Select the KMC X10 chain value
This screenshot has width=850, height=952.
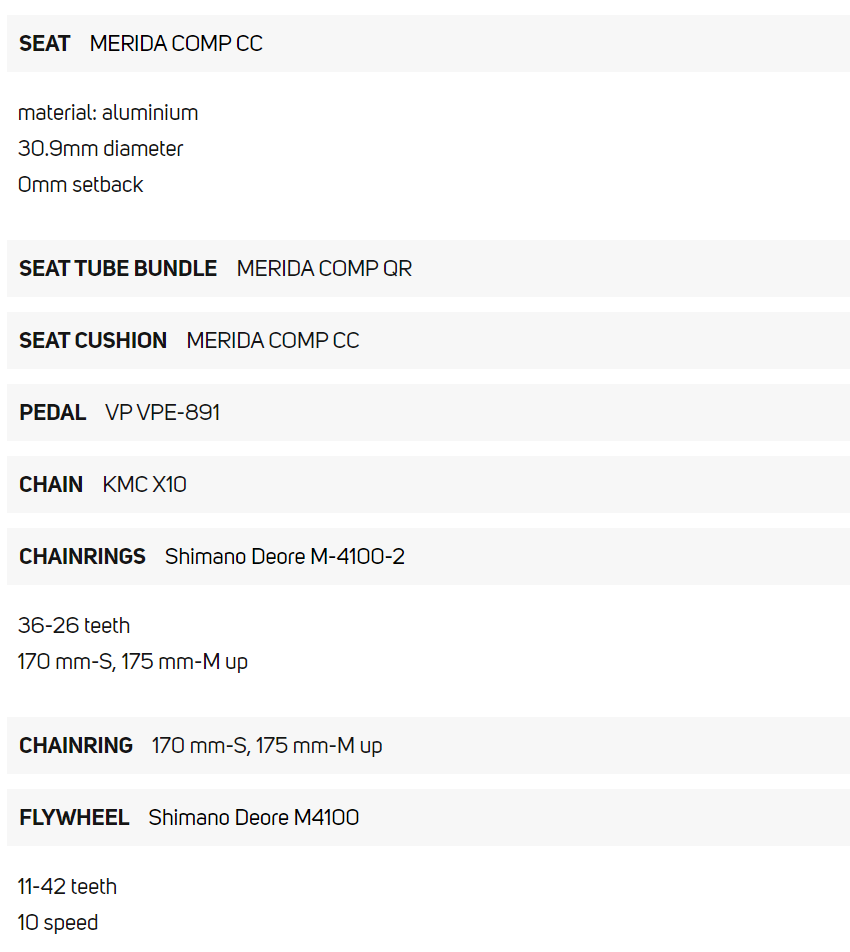pyautogui.click(x=144, y=485)
